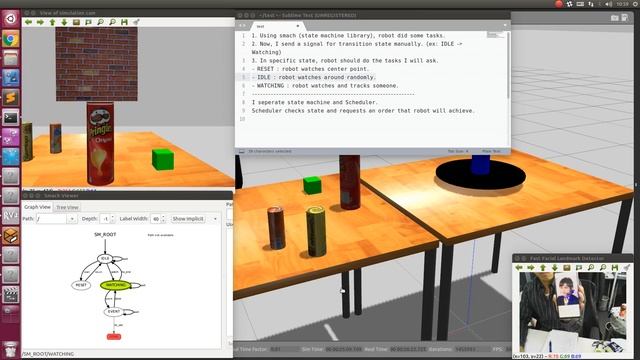Open properties in Facial Landmark Detector toolbar
The image size is (640, 360).
point(627,268)
